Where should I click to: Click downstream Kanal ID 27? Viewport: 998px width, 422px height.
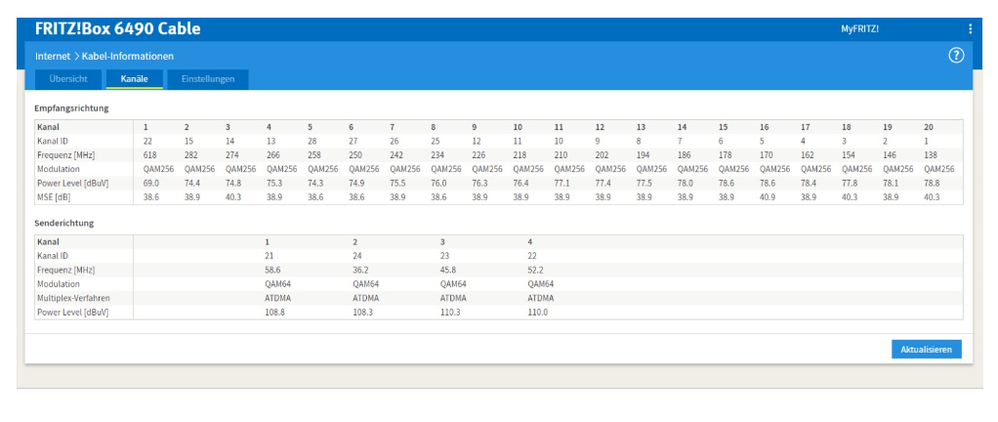coord(353,141)
